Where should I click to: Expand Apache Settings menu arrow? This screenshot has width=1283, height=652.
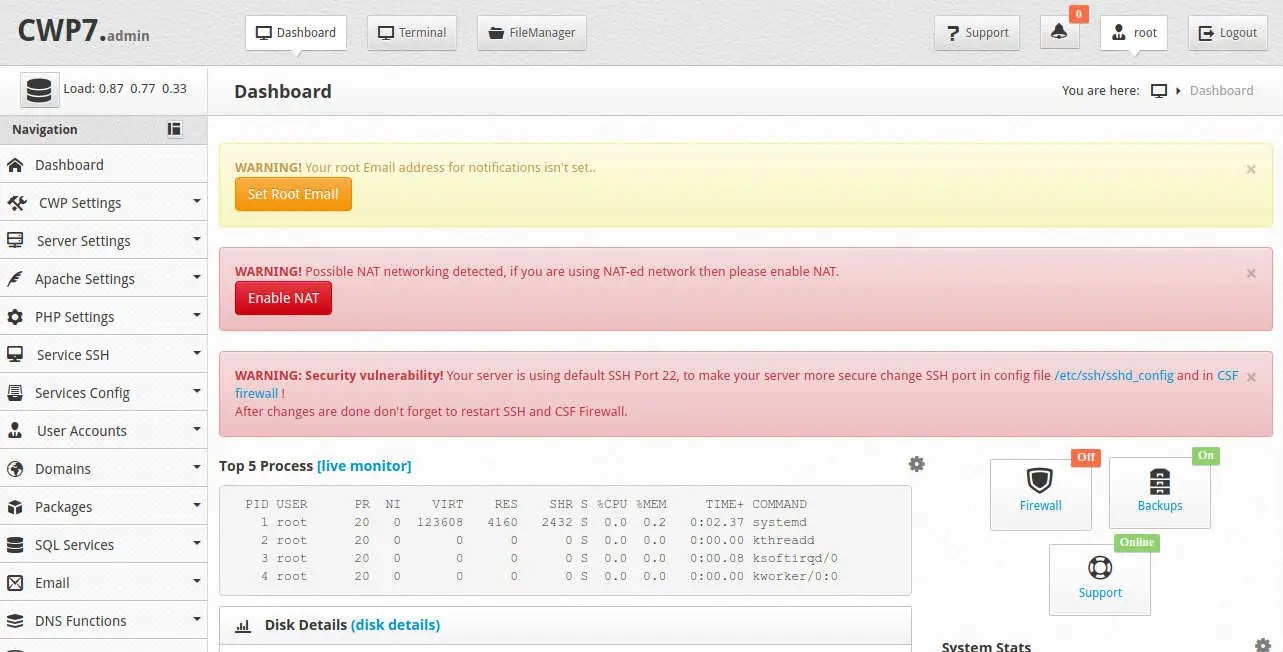197,277
